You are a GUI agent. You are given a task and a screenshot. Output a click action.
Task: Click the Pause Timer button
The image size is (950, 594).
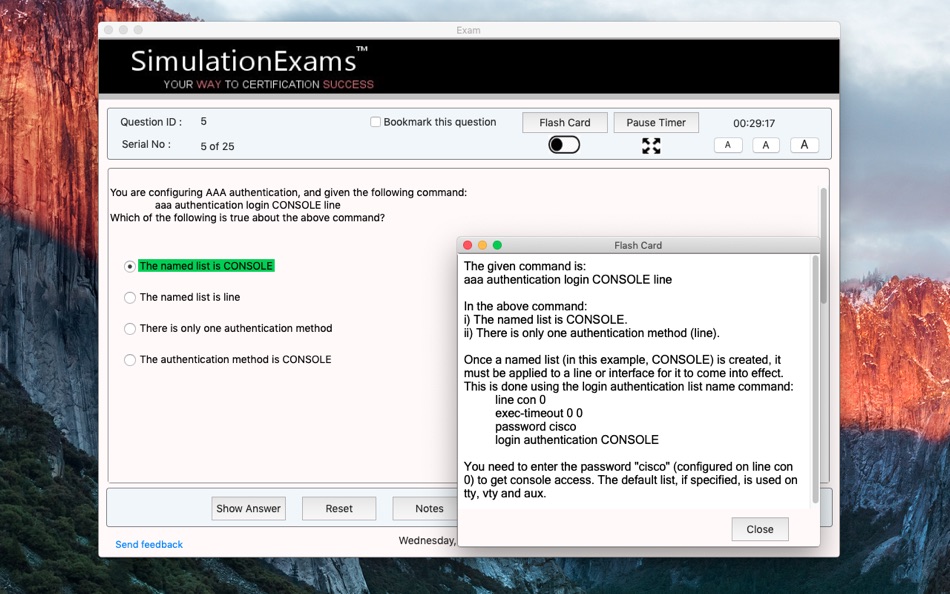(656, 122)
